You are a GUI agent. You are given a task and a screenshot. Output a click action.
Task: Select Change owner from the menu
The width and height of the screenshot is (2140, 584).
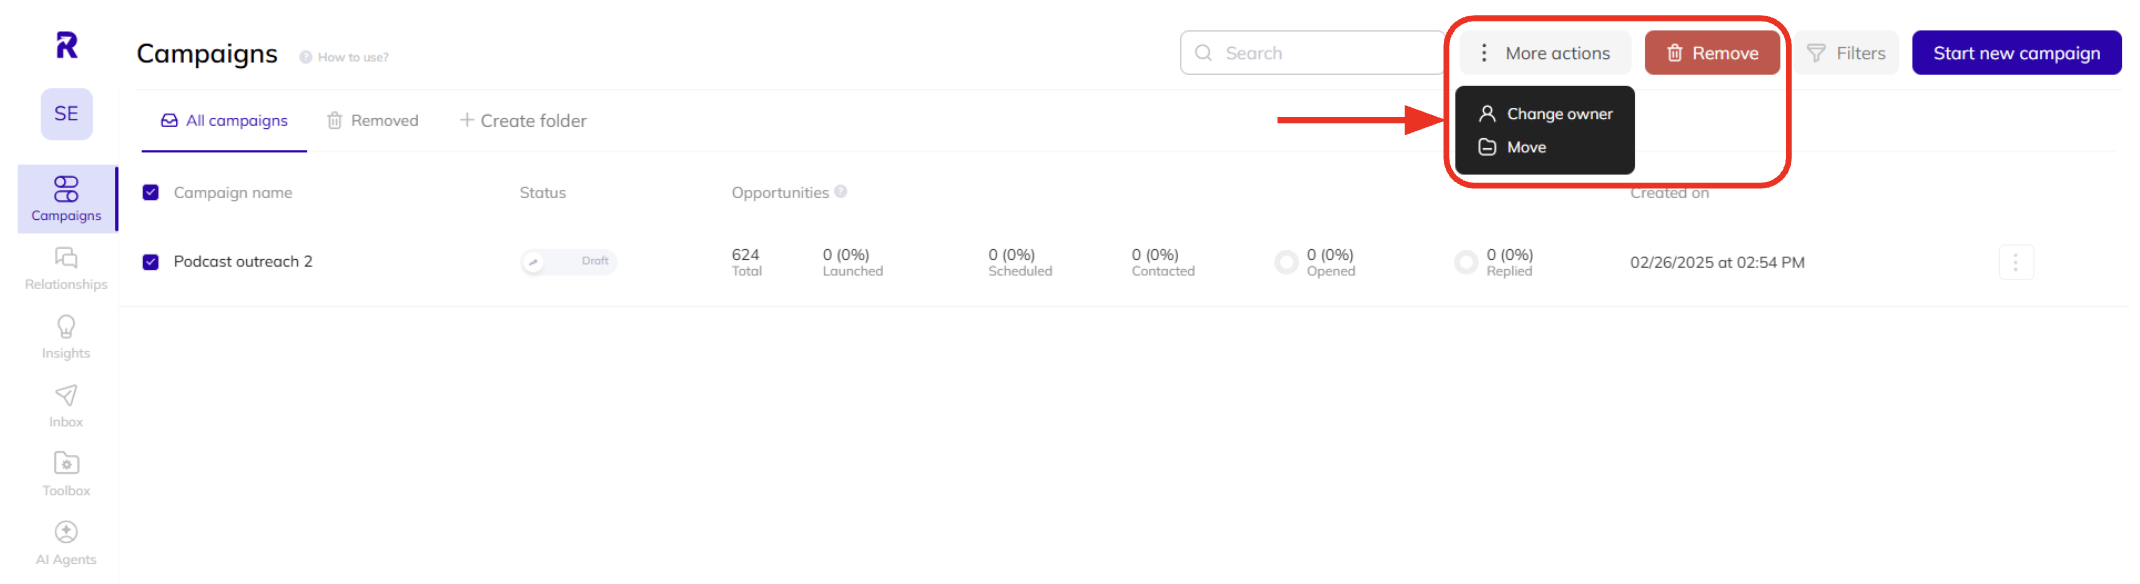[x=1558, y=113]
